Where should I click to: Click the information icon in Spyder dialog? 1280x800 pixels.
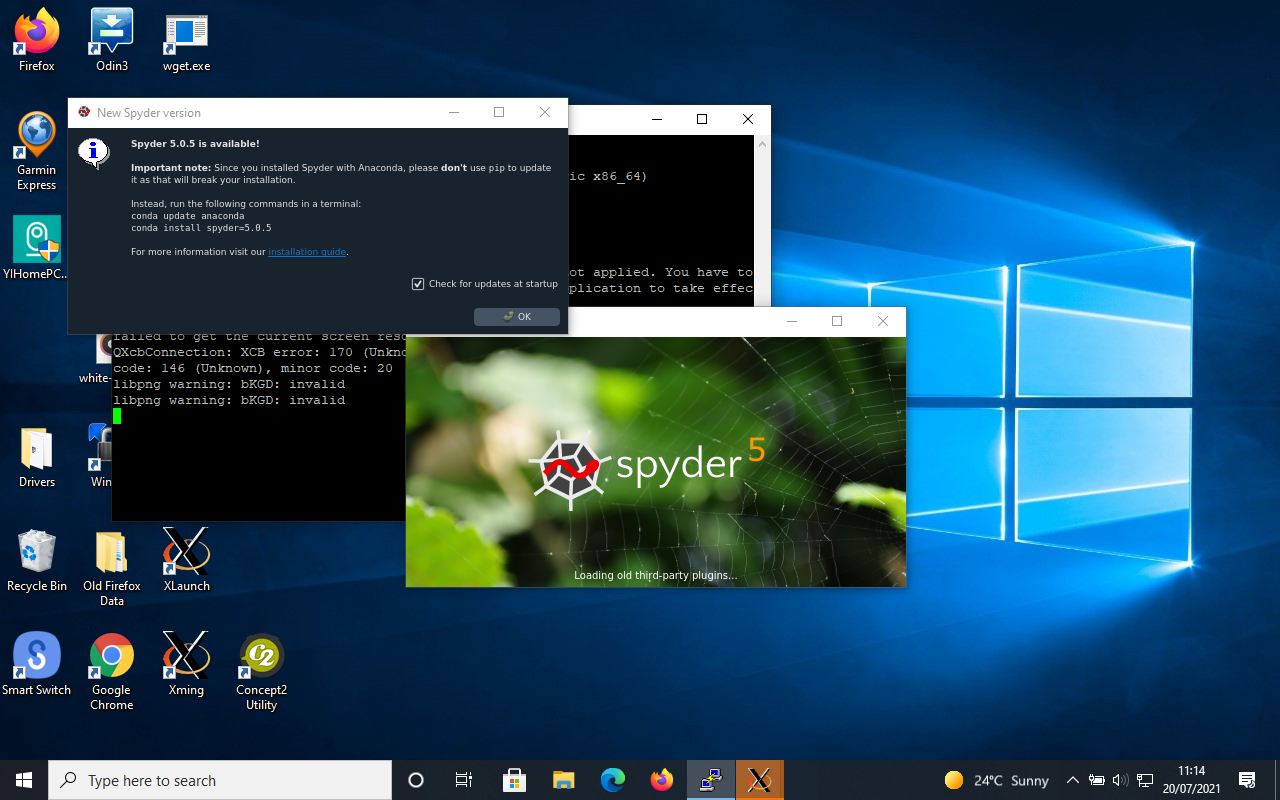tap(94, 153)
